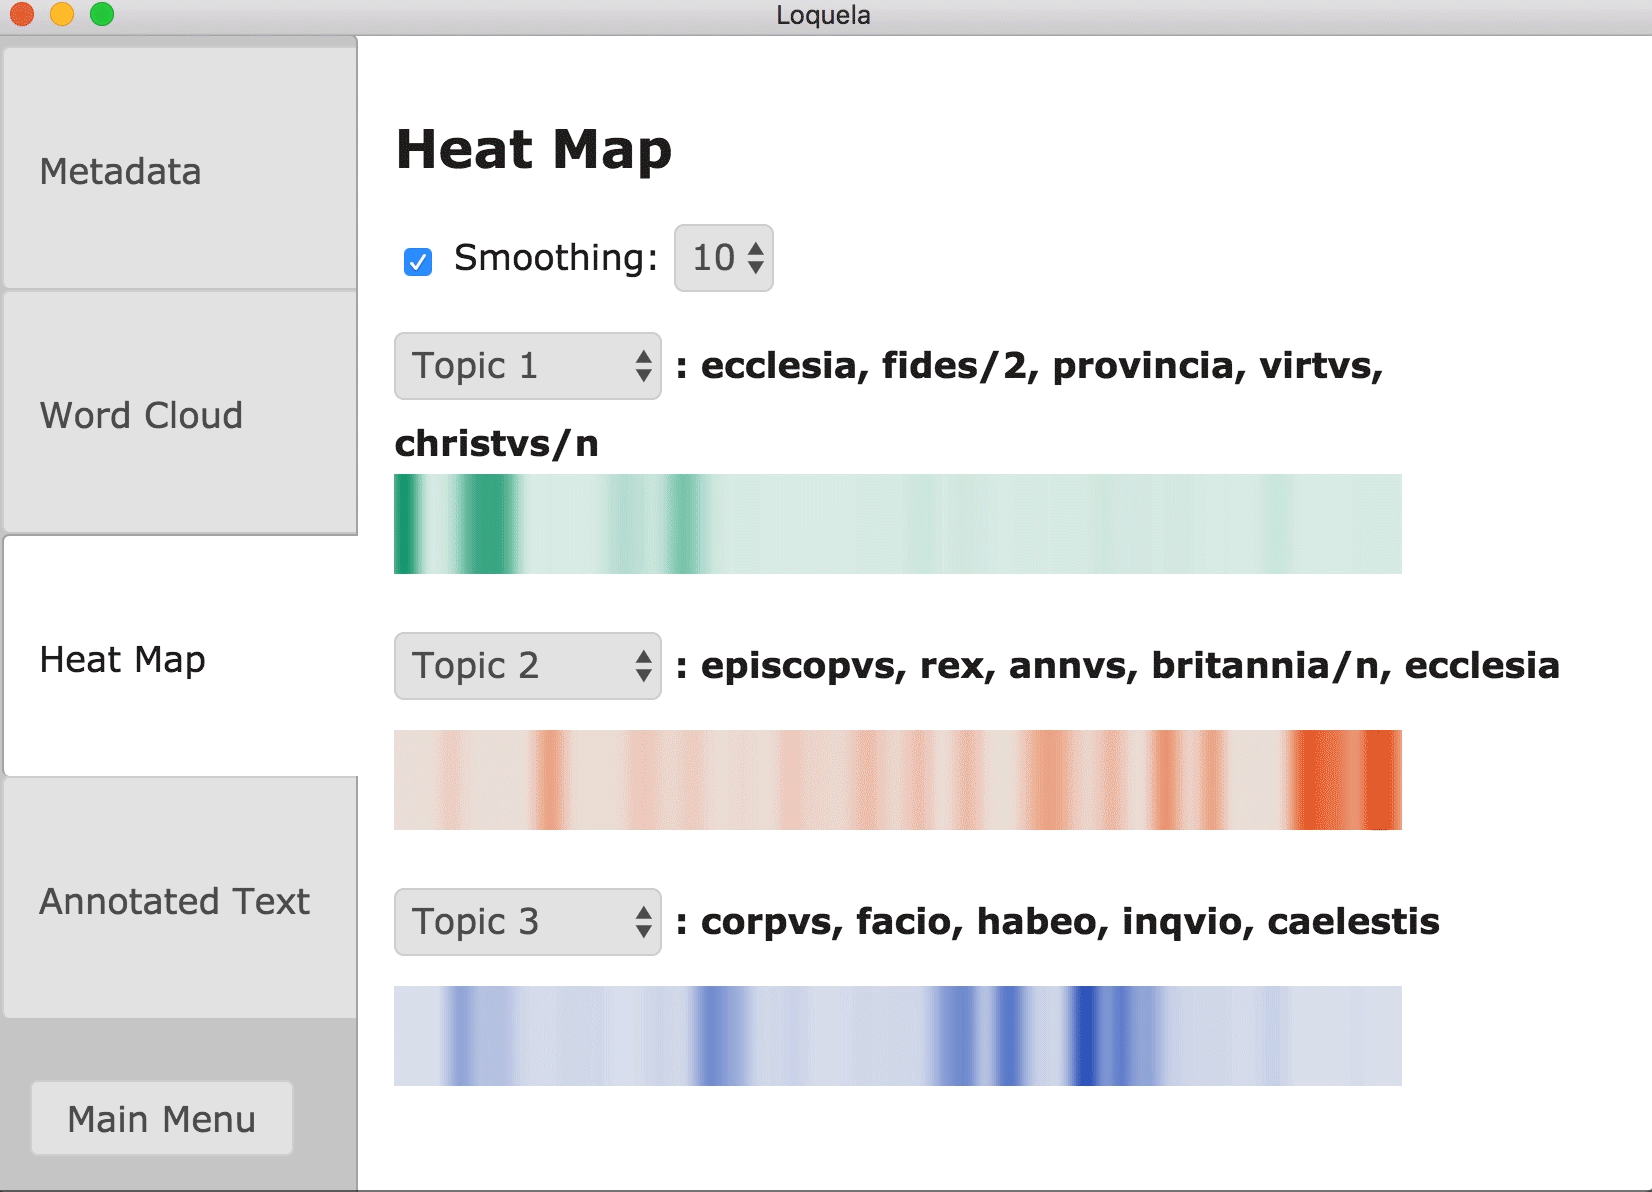Select the Heat Map sidebar tab
This screenshot has width=1652, height=1192.
tap(180, 658)
